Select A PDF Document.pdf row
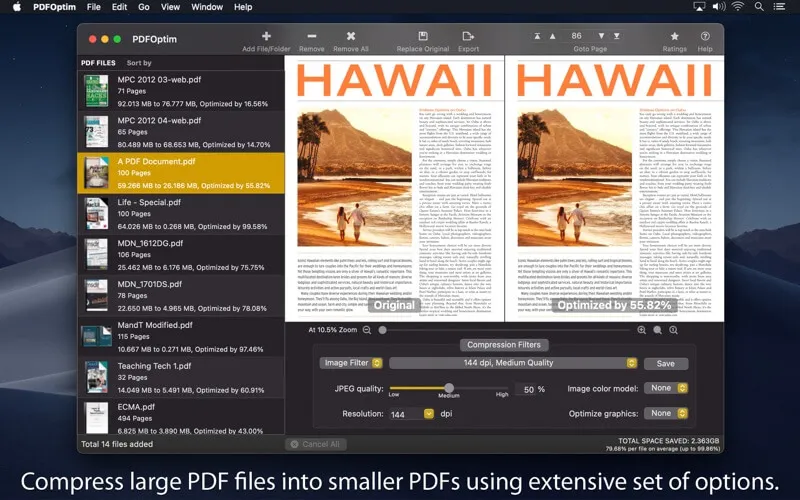Image resolution: width=800 pixels, height=500 pixels. point(181,173)
